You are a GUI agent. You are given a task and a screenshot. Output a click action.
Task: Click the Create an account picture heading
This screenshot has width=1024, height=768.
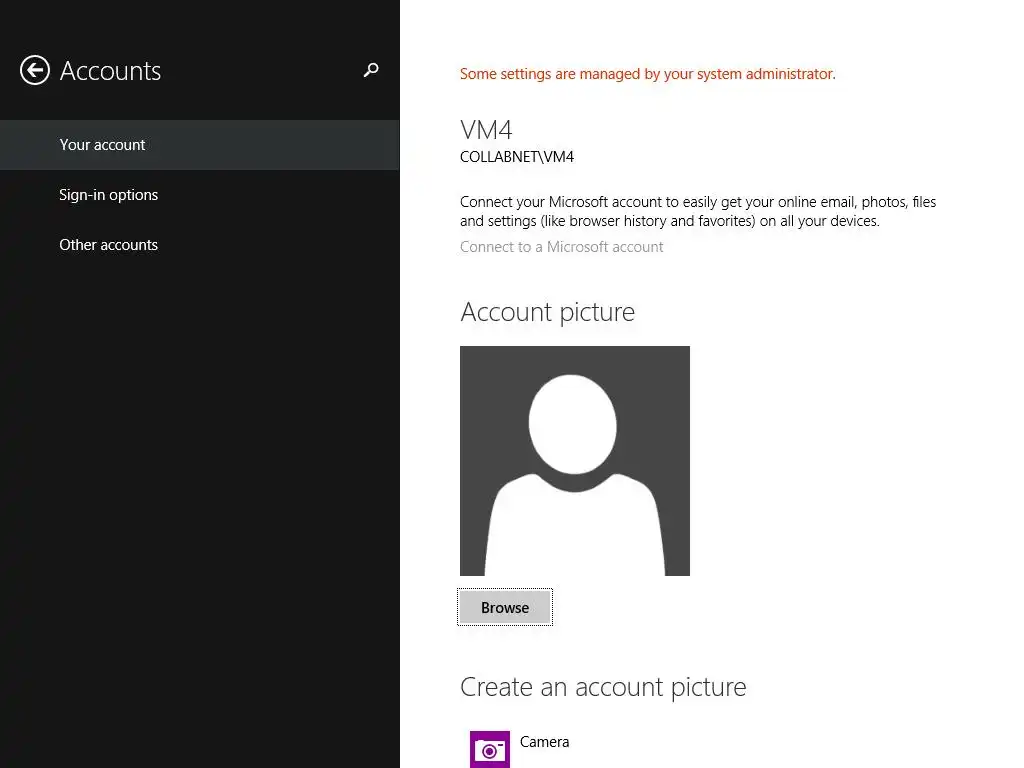tap(603, 687)
